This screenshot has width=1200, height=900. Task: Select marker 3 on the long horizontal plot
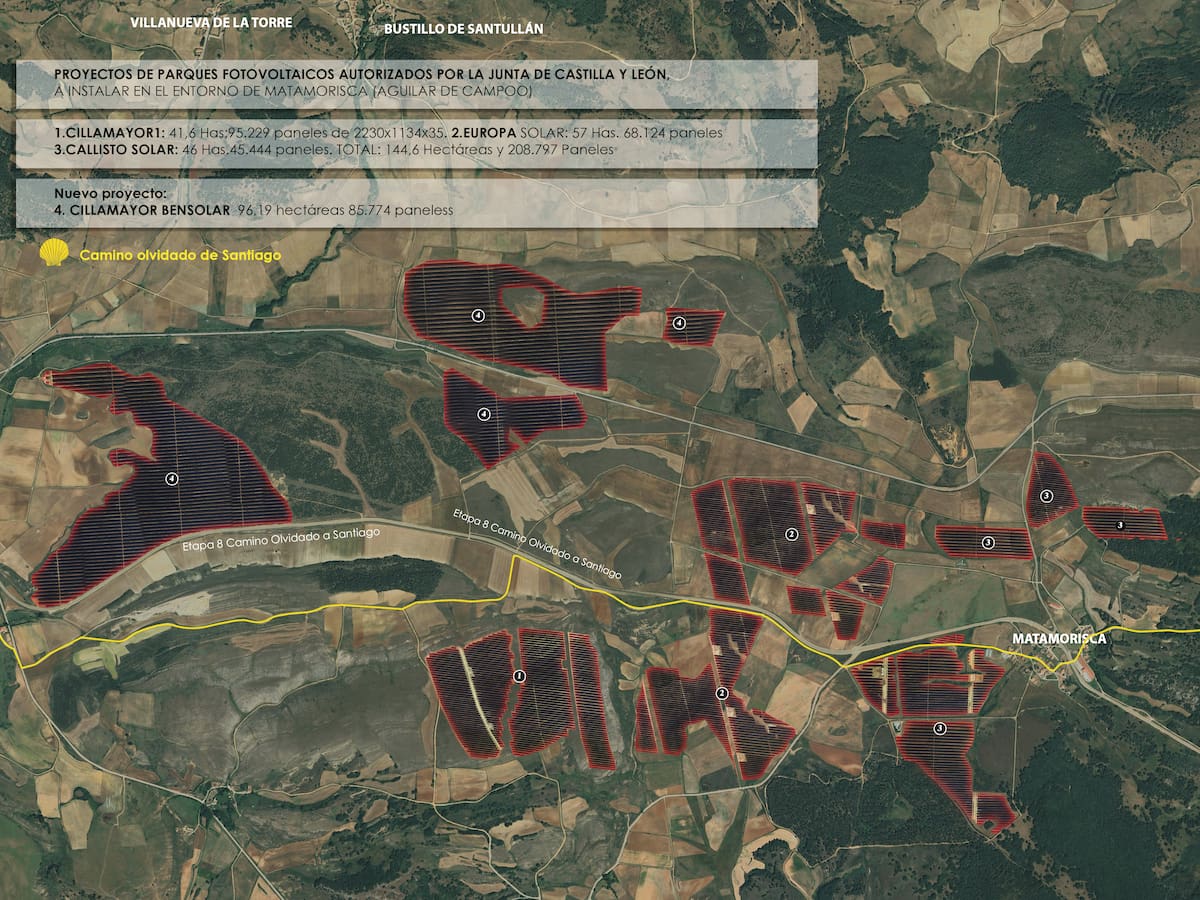987,542
